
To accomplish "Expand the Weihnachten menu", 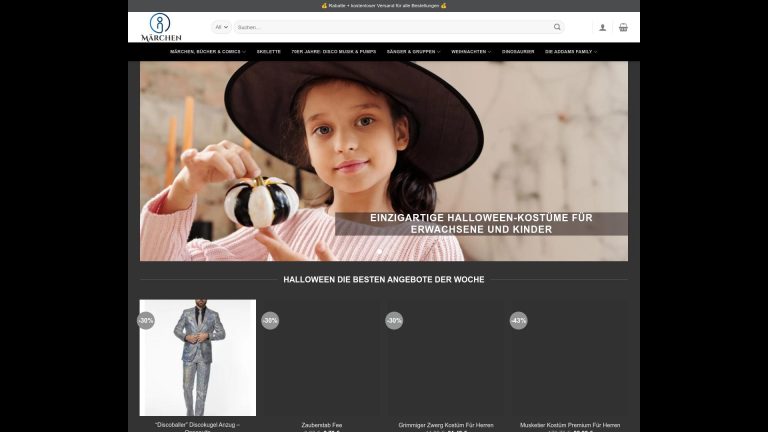I will [470, 52].
